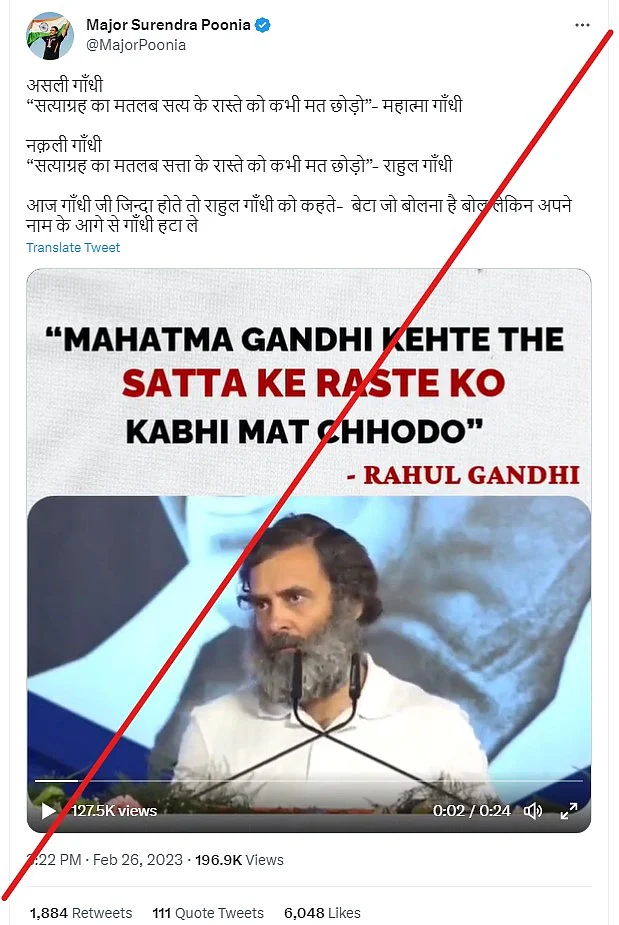View the 1,884 Retweets list
This screenshot has width=619, height=925.
(81, 913)
